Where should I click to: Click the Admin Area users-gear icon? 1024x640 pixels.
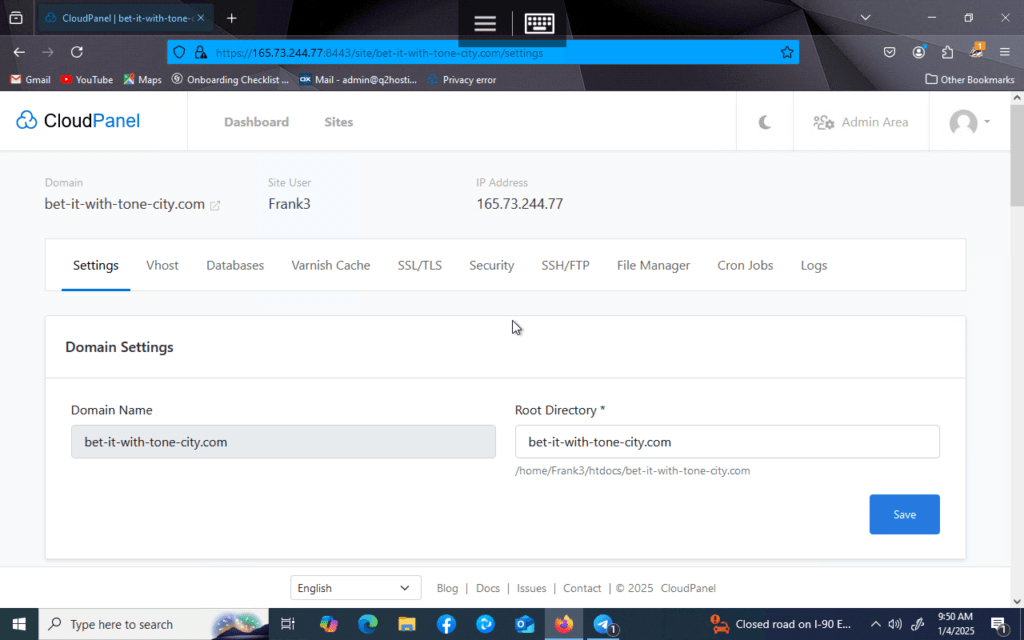[824, 122]
